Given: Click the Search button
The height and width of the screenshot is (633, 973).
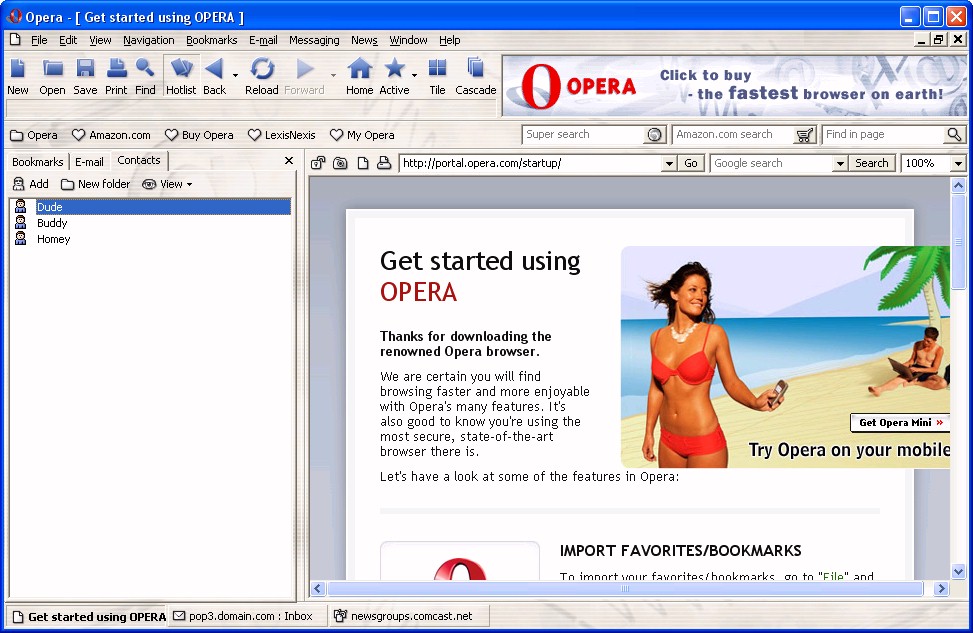Looking at the screenshot, I should (872, 163).
